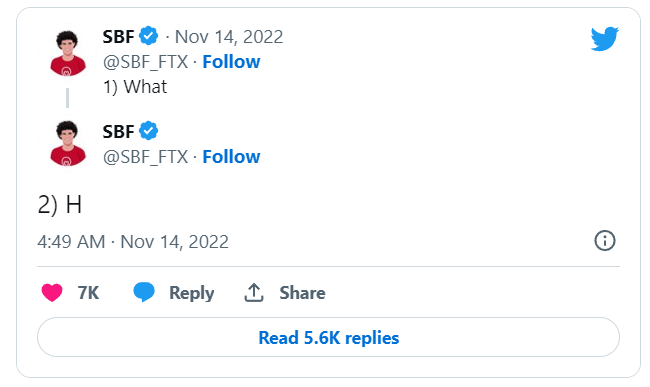
Task: Open the 4:49 AM · Nov 14, 2022 timestamp
Action: click(133, 242)
